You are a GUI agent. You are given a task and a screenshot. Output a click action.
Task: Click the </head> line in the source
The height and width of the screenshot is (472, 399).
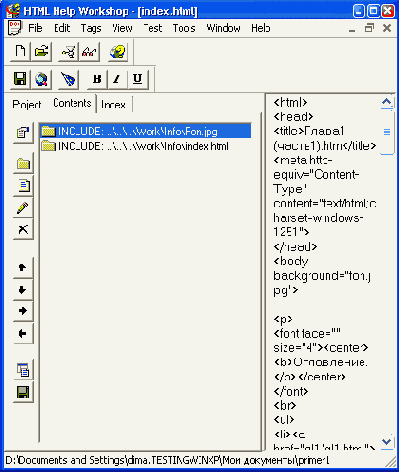295,247
